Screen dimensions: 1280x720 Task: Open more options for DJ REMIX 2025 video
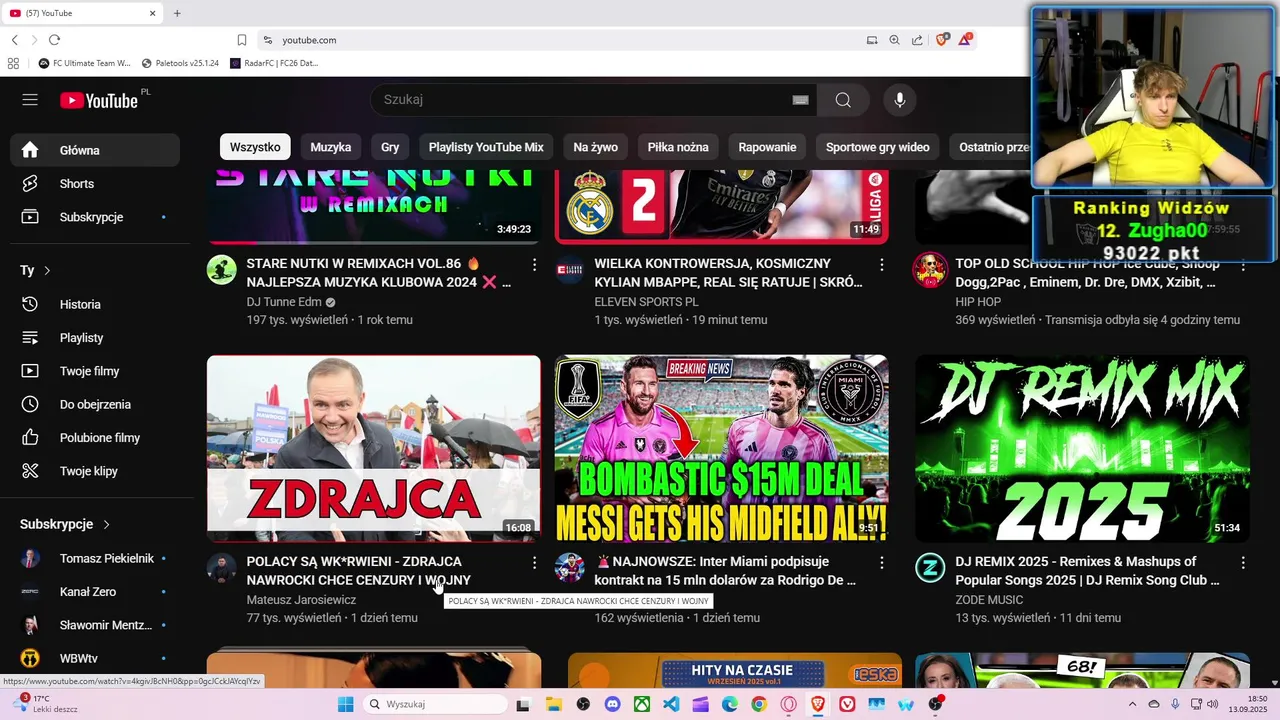(x=1243, y=563)
